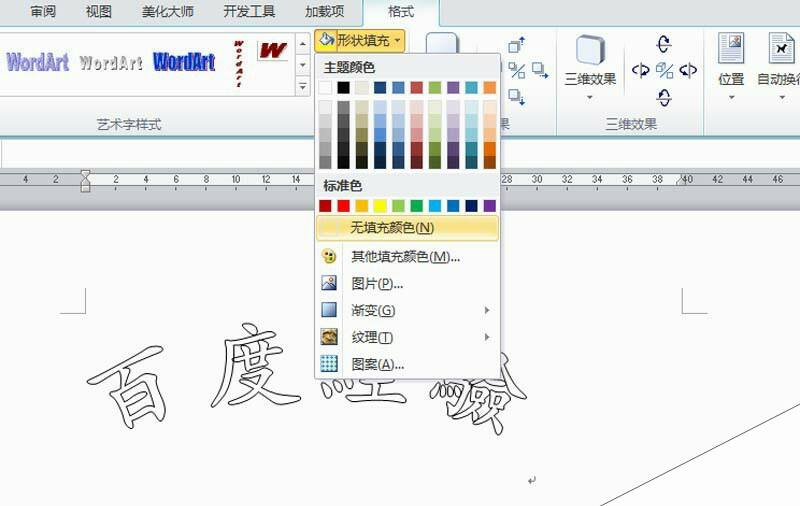800x506 pixels.
Task: Switch to the 视图 ribbon tab
Action: pyautogui.click(x=98, y=11)
